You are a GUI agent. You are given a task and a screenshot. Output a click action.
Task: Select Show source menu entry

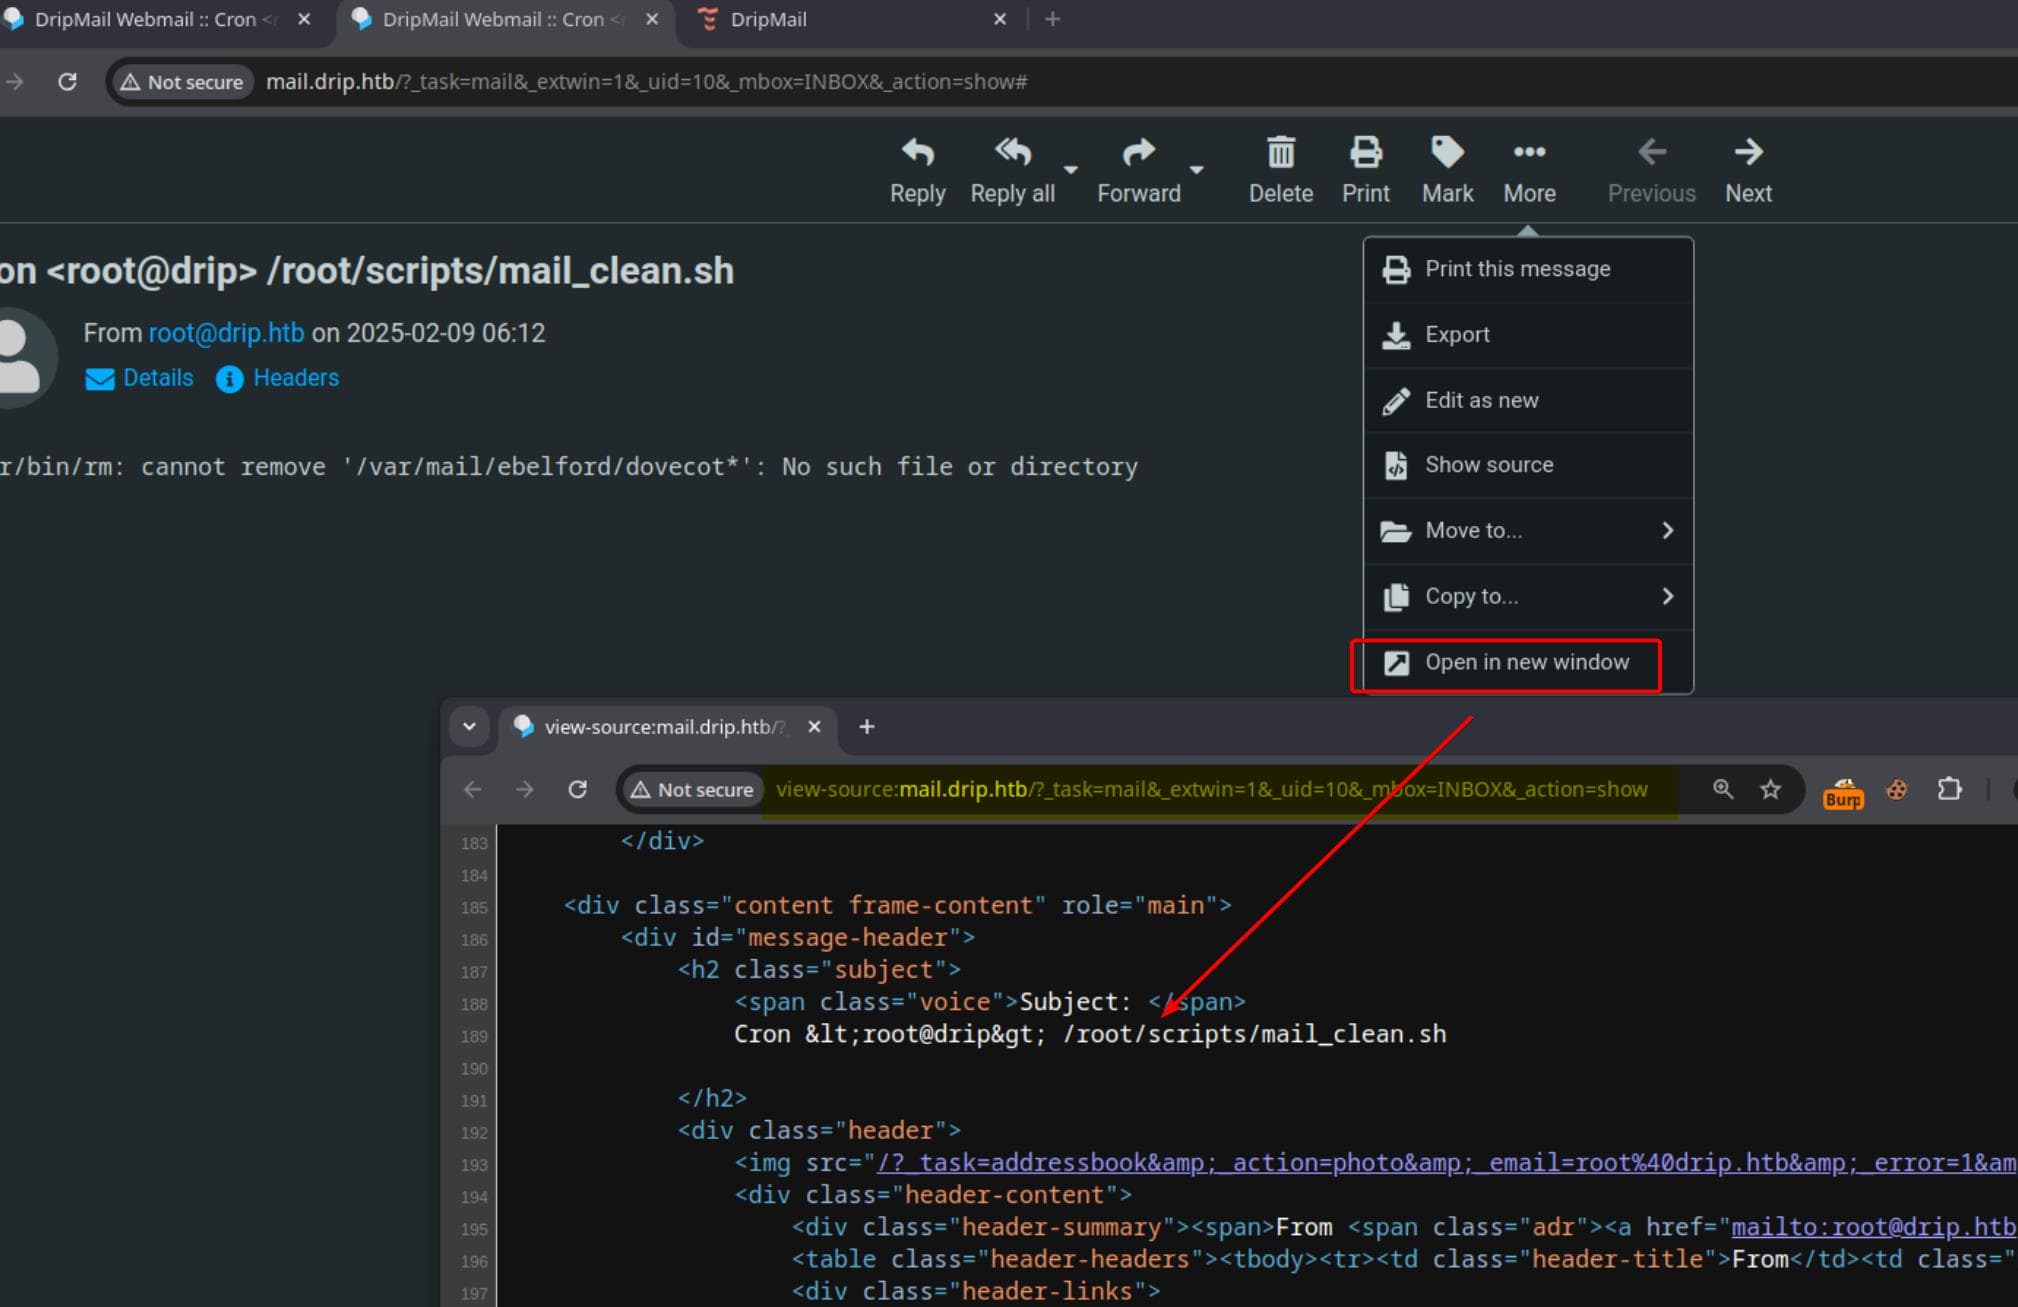click(x=1488, y=465)
